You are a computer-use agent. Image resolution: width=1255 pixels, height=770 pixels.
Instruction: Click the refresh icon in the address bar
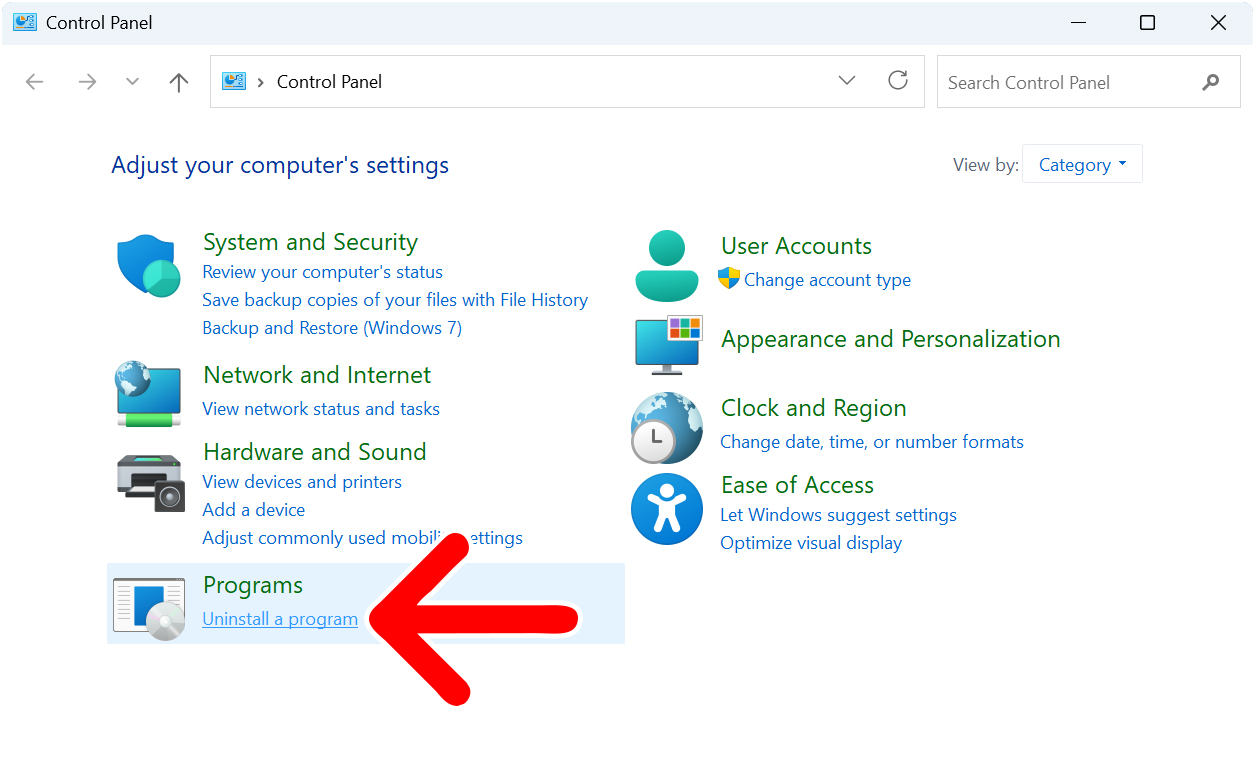click(x=897, y=82)
